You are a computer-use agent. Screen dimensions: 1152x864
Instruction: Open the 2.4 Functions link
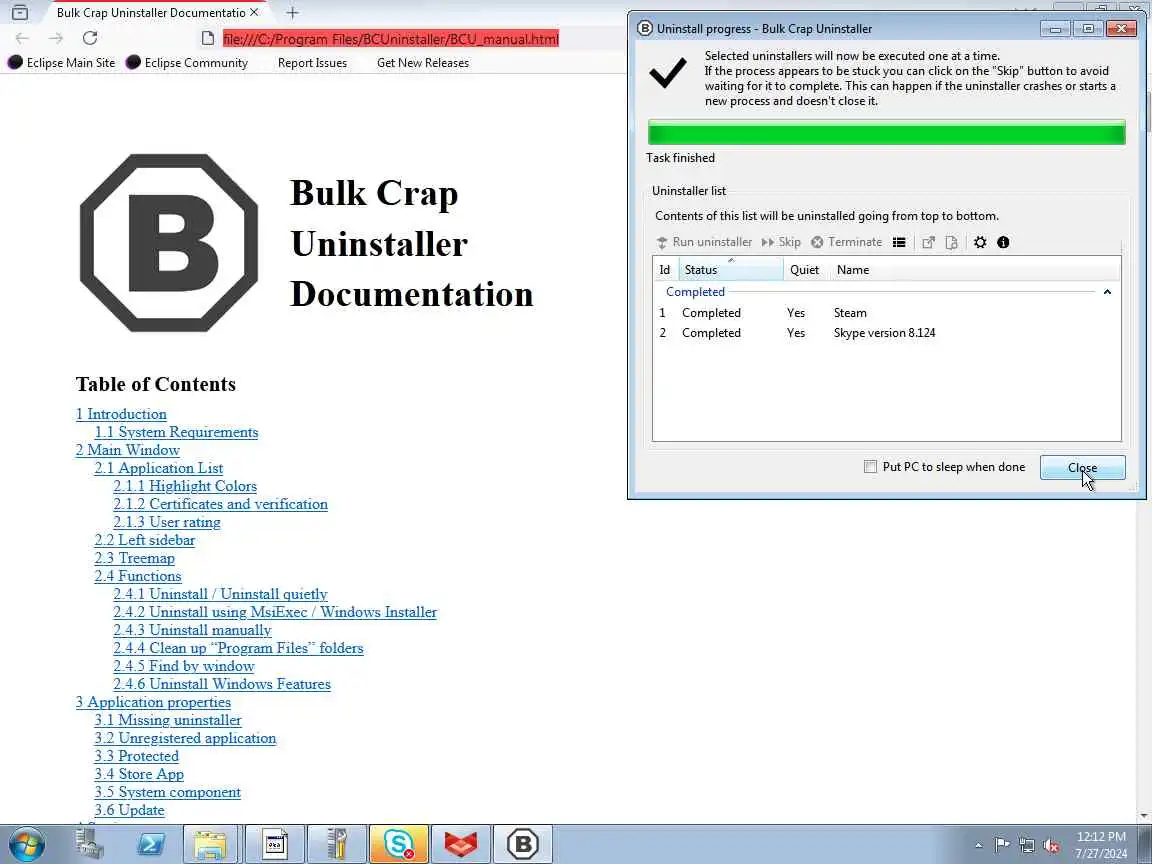point(137,576)
